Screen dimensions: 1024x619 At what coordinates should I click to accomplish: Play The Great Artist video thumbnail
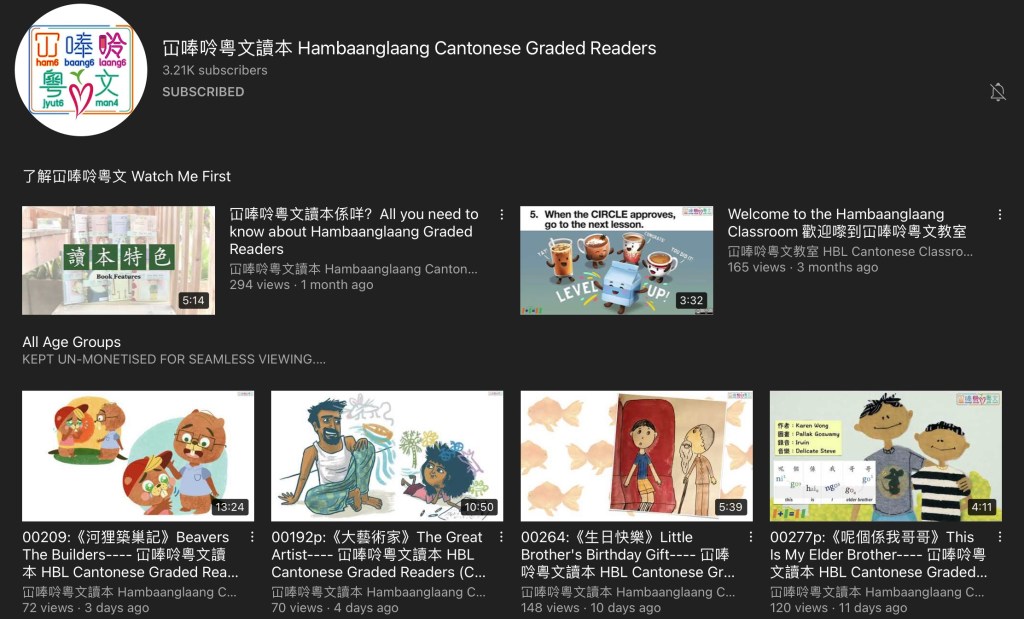coord(387,455)
